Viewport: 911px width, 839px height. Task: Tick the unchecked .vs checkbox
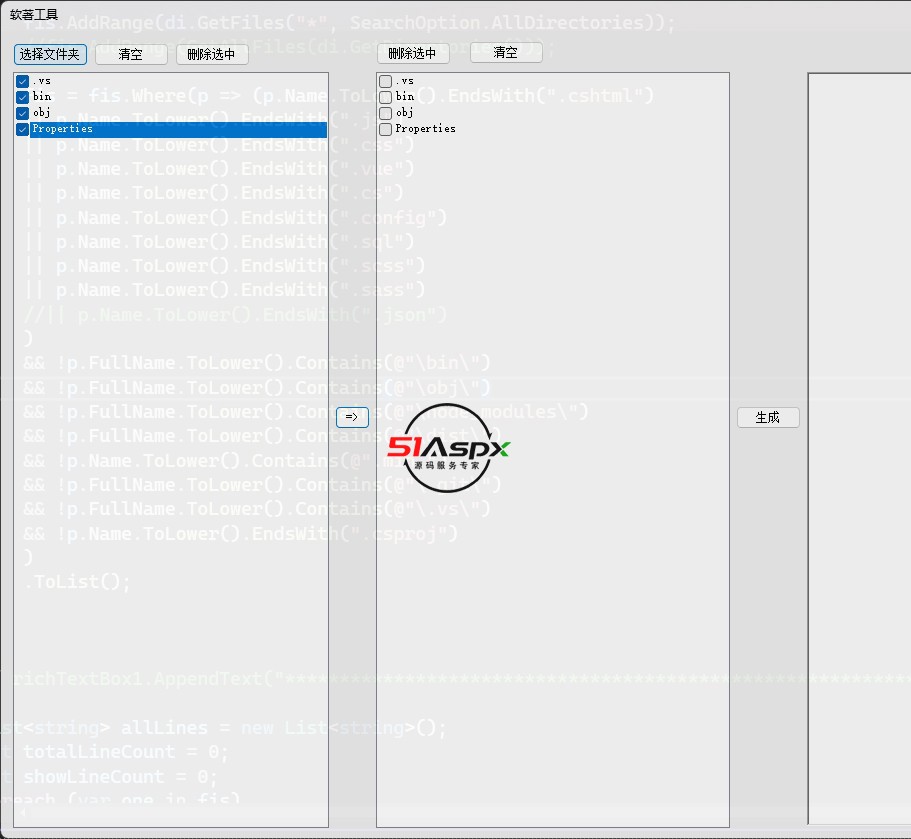[386, 81]
